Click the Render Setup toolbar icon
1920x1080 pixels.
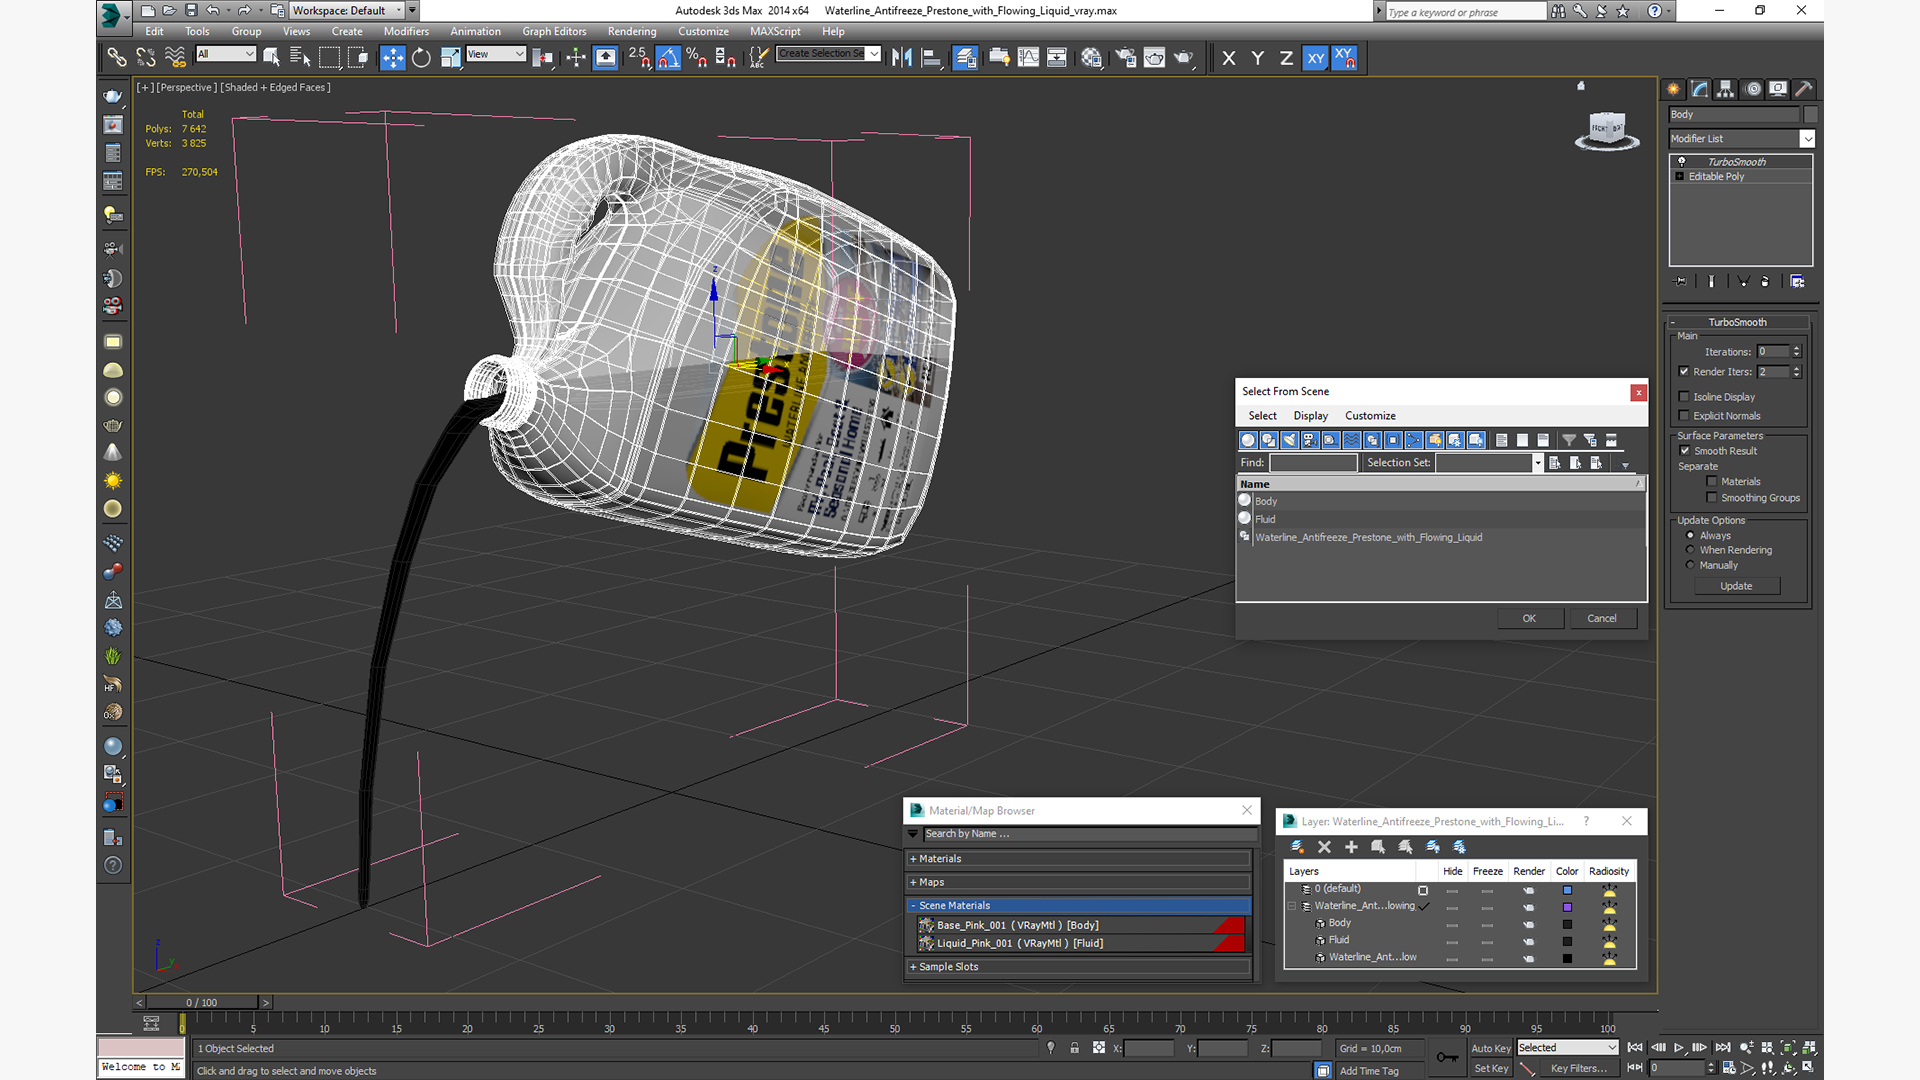click(x=1125, y=57)
